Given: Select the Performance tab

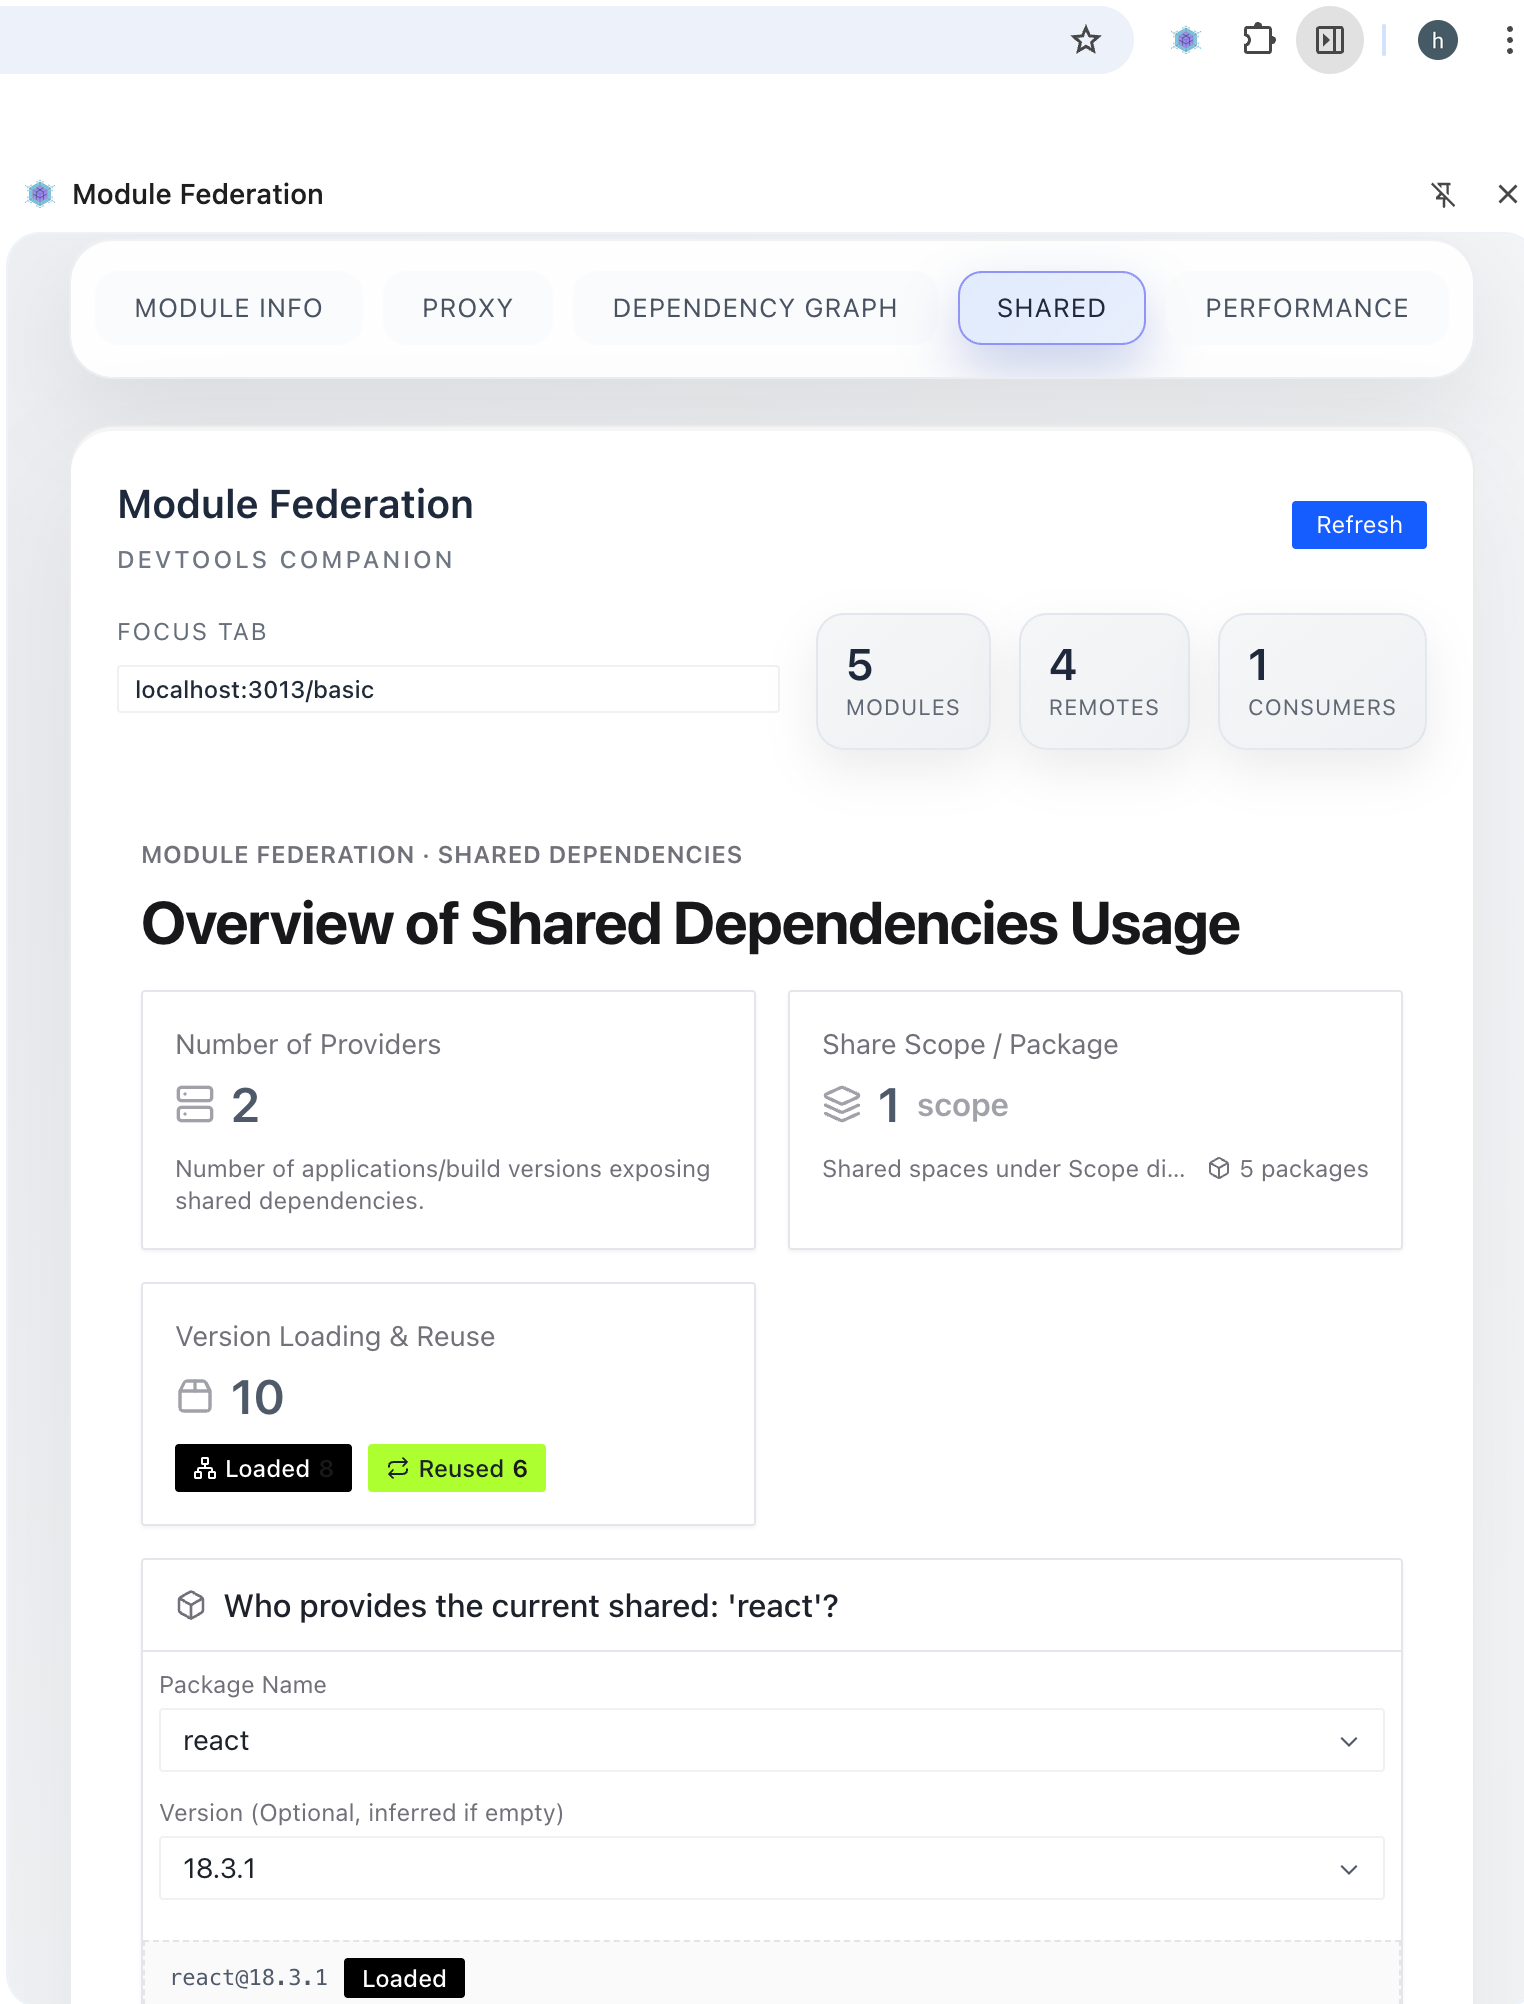Looking at the screenshot, I should [x=1306, y=308].
